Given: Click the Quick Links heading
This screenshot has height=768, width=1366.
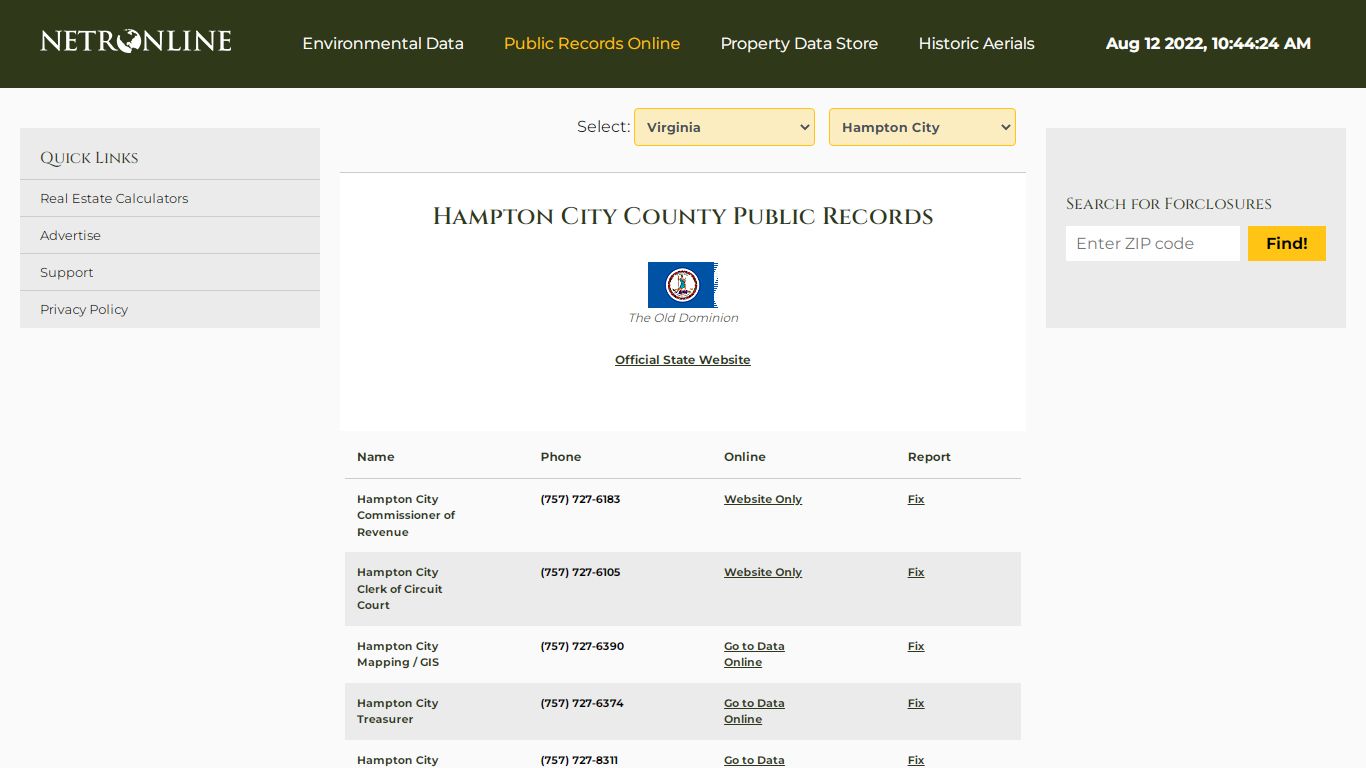Looking at the screenshot, I should (x=89, y=158).
